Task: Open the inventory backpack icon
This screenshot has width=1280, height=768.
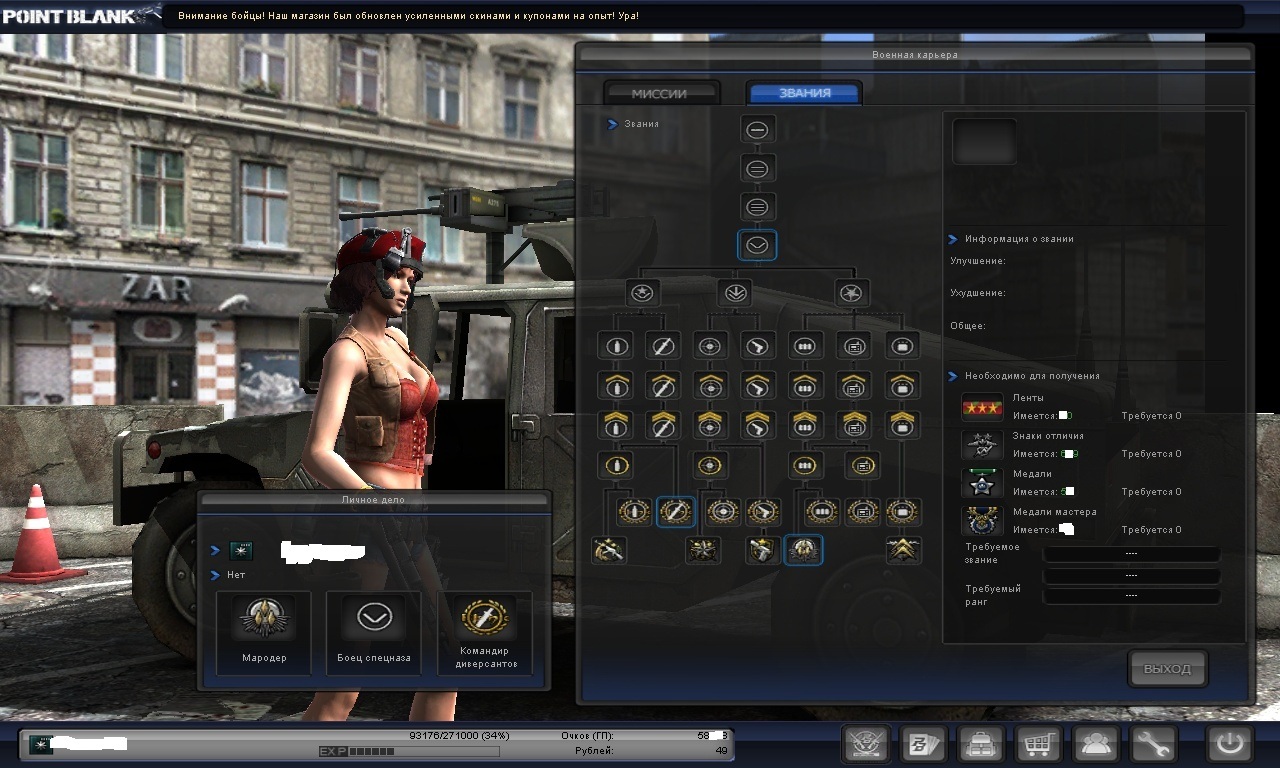Action: [x=981, y=744]
